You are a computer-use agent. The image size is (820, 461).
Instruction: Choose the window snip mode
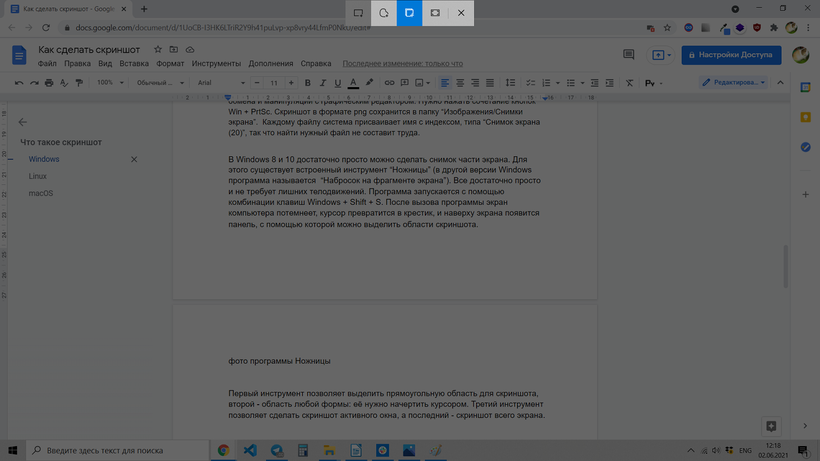(x=409, y=13)
